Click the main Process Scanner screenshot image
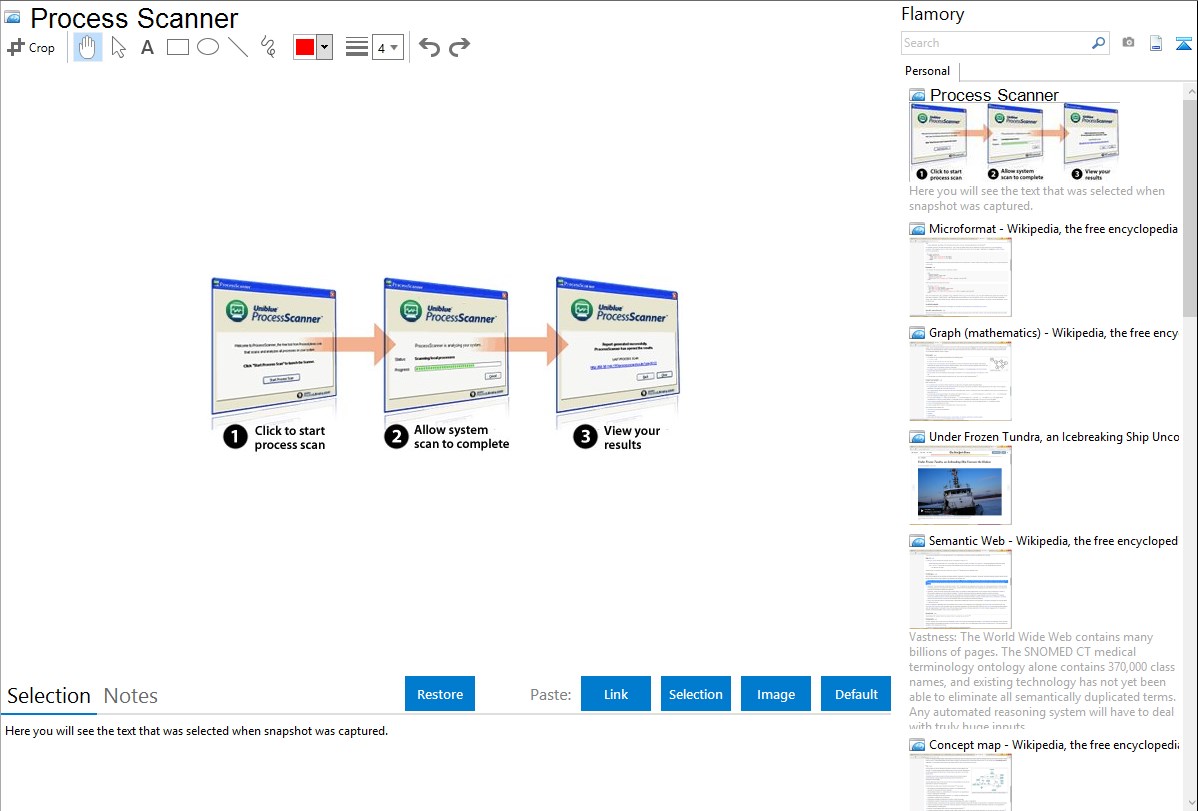Image resolution: width=1198 pixels, height=811 pixels. click(445, 365)
